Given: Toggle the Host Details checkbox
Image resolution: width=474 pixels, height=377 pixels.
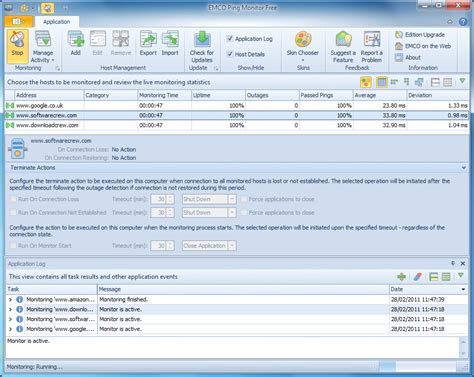Looking at the screenshot, I should pos(230,54).
